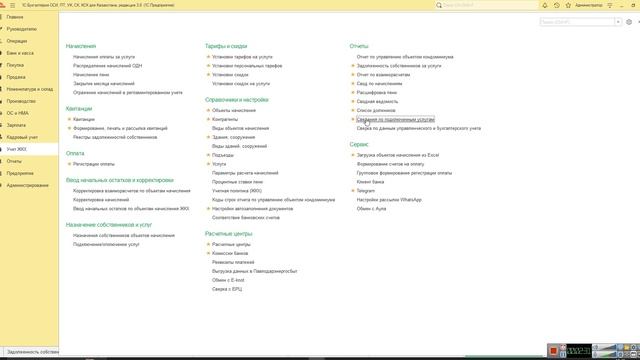Toggle favorite star for Подъезды
640x360 pixels.
coord(209,155)
